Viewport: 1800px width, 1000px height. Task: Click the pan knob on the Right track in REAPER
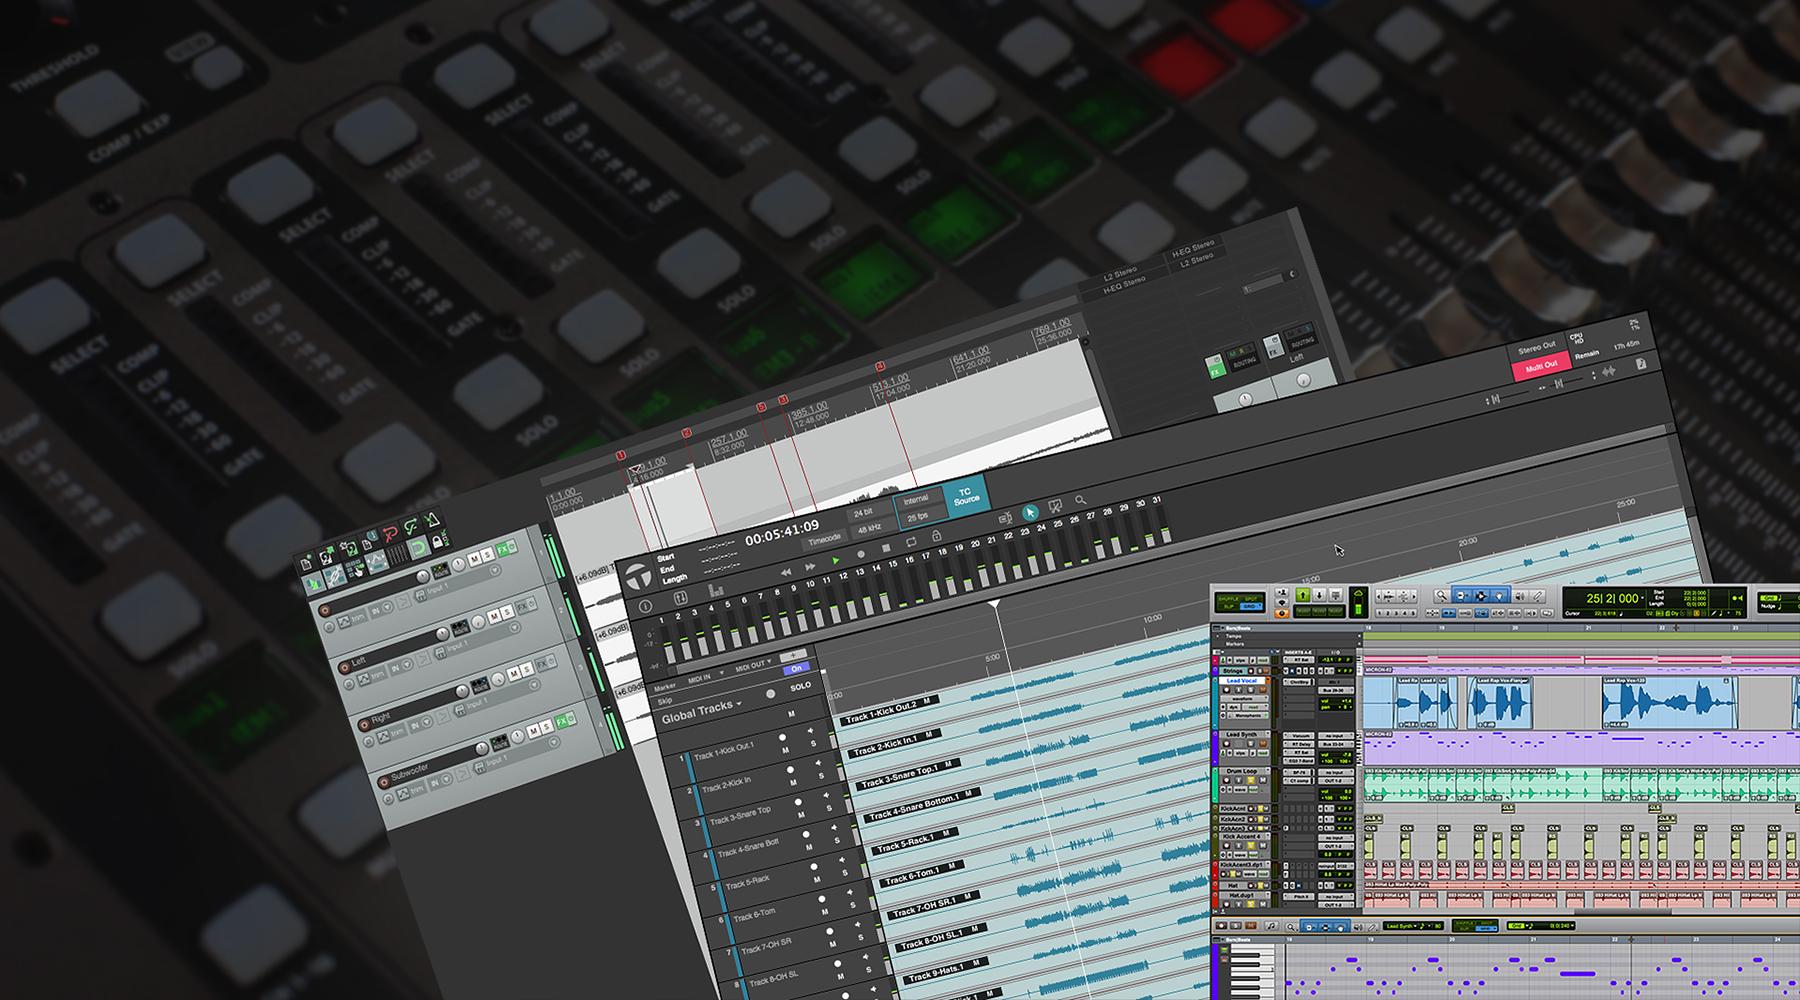[498, 679]
